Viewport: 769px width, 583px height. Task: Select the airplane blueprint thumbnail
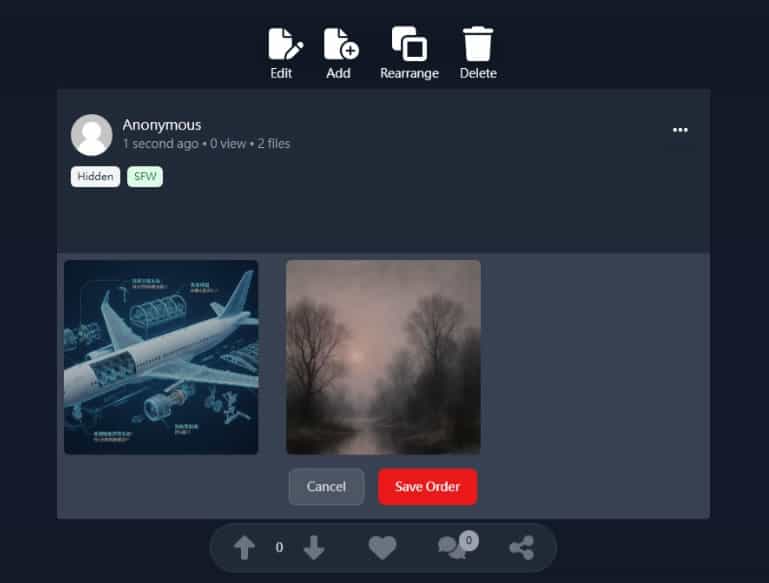point(161,357)
